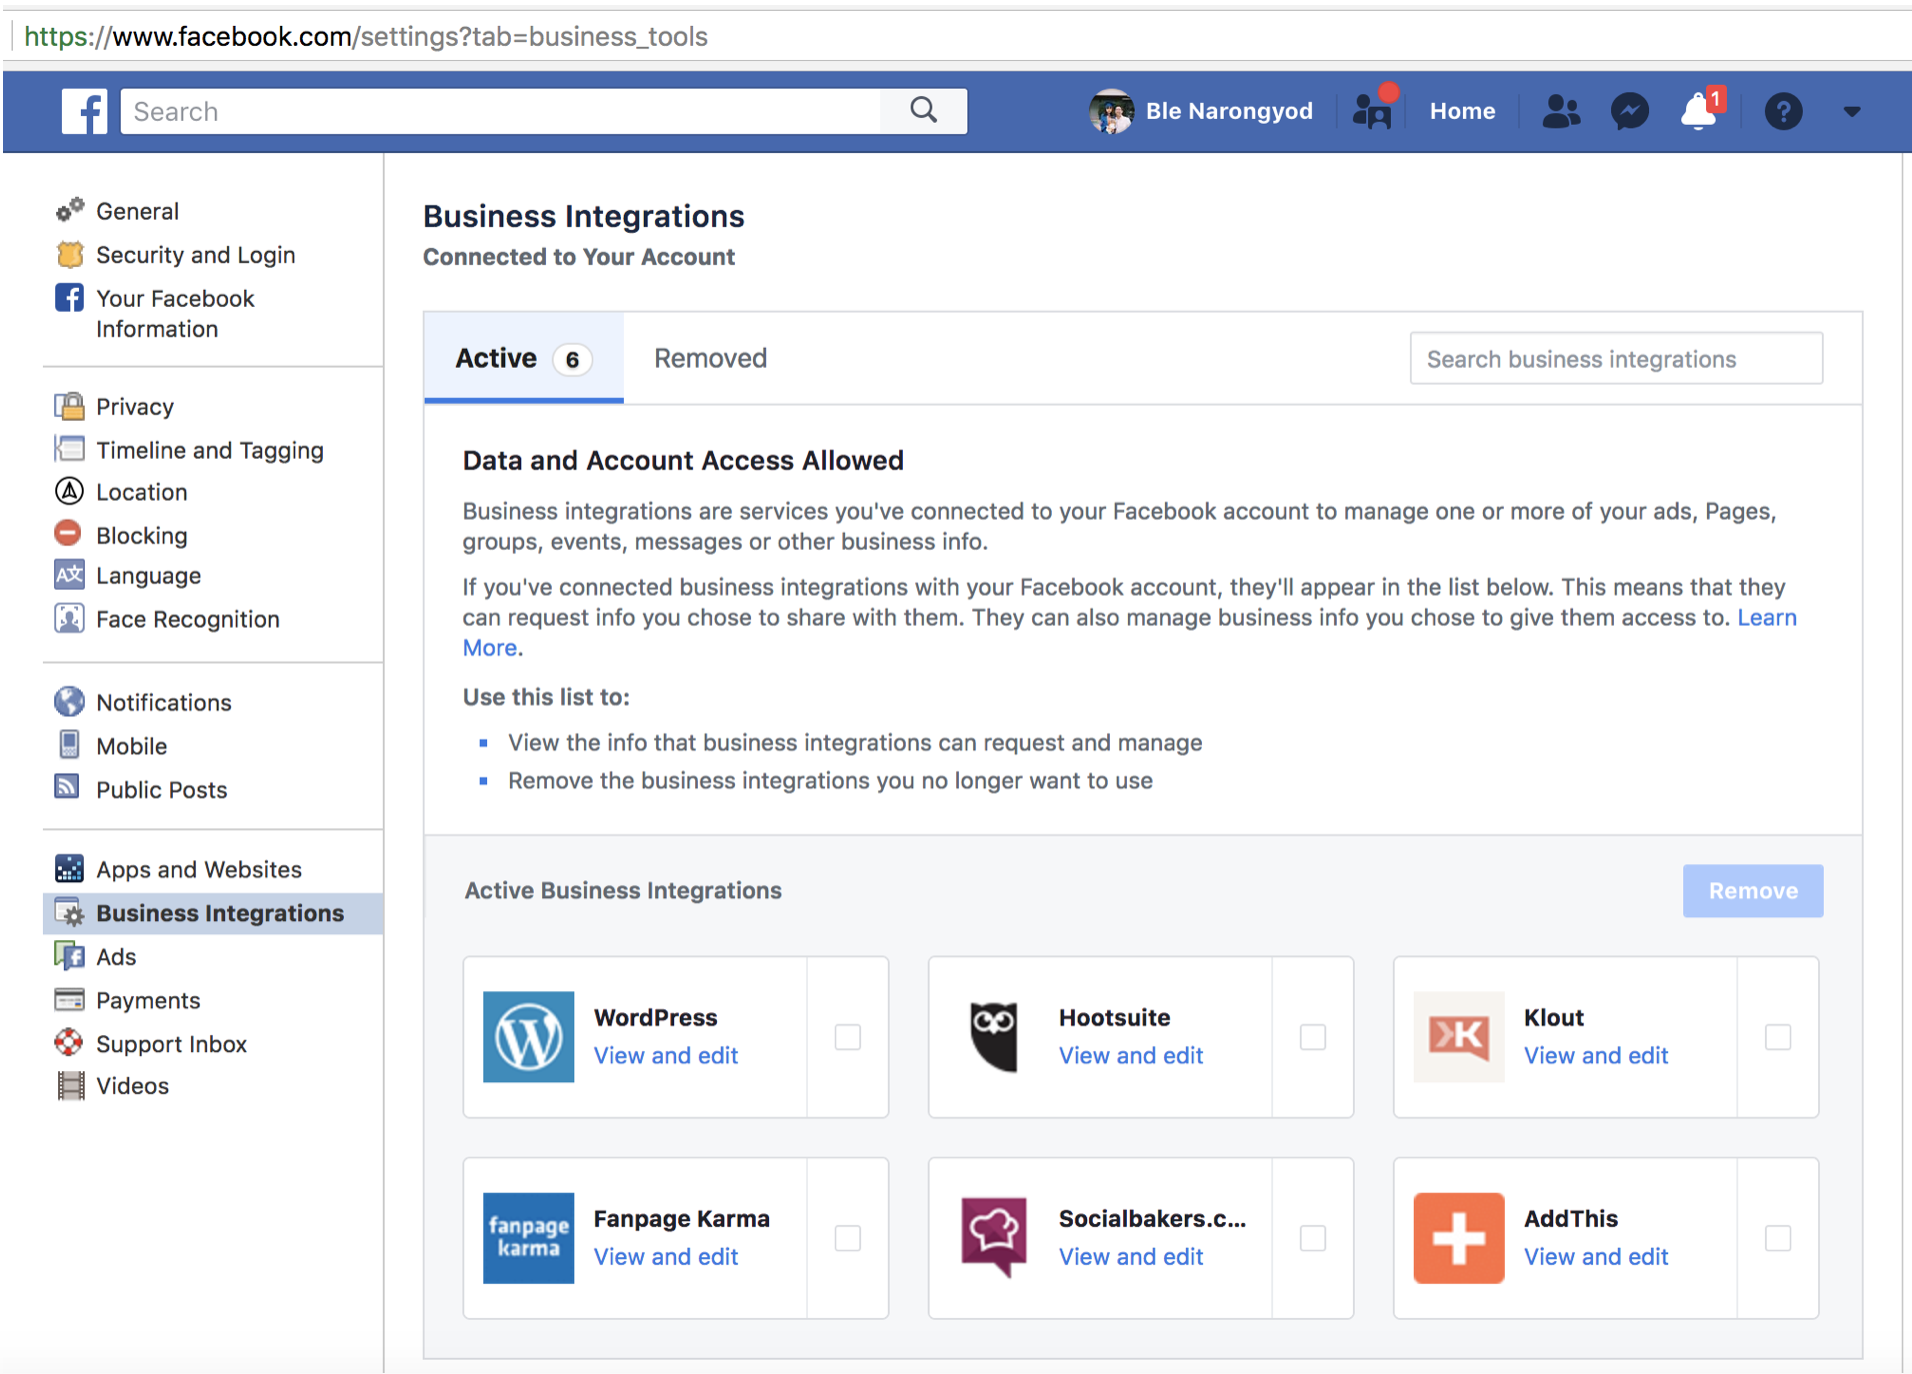Click the Timeline and Tagging icon
The width and height of the screenshot is (1912, 1374).
click(x=69, y=449)
